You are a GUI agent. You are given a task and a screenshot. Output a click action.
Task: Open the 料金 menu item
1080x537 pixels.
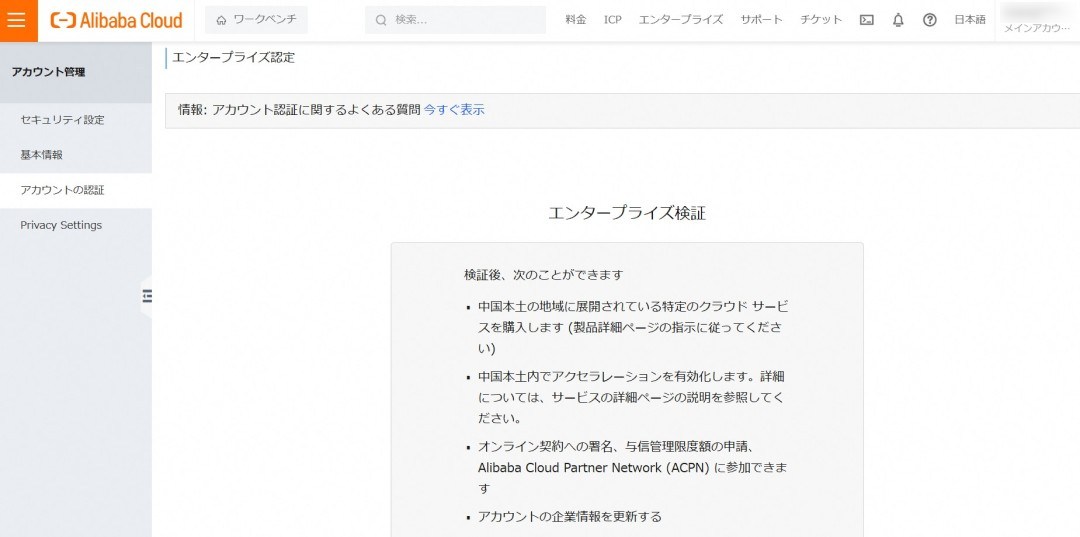(x=576, y=20)
